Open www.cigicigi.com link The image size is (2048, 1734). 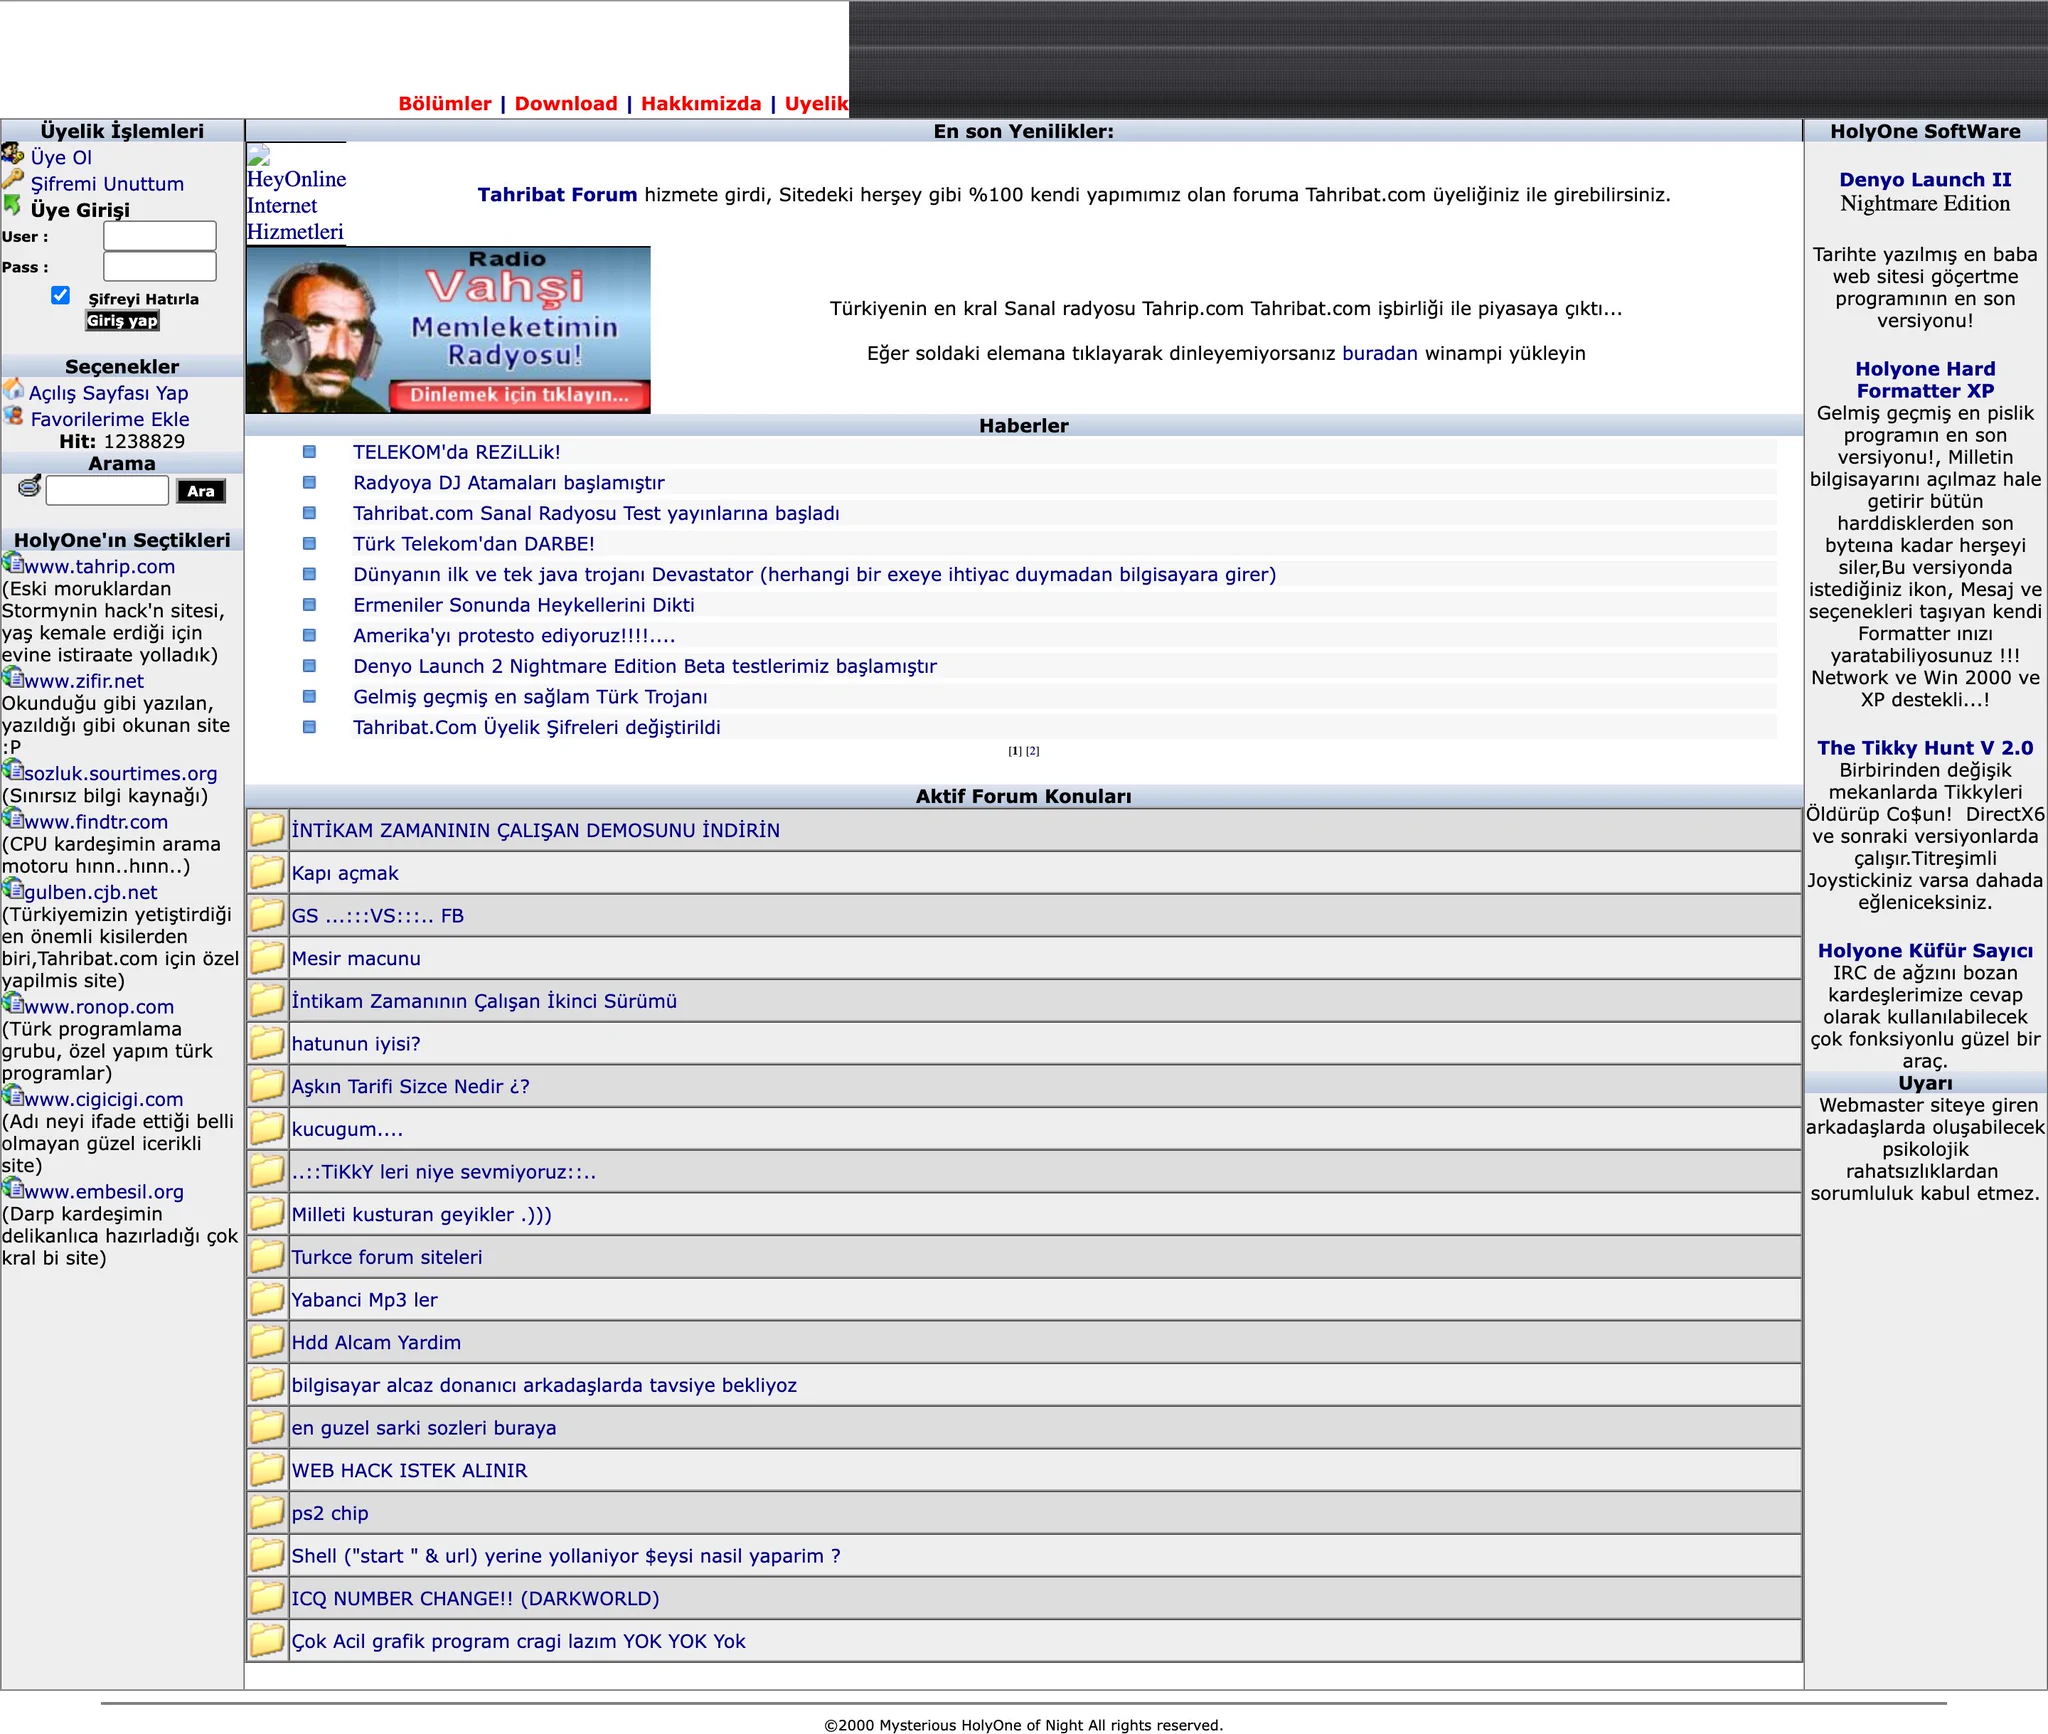(103, 1099)
